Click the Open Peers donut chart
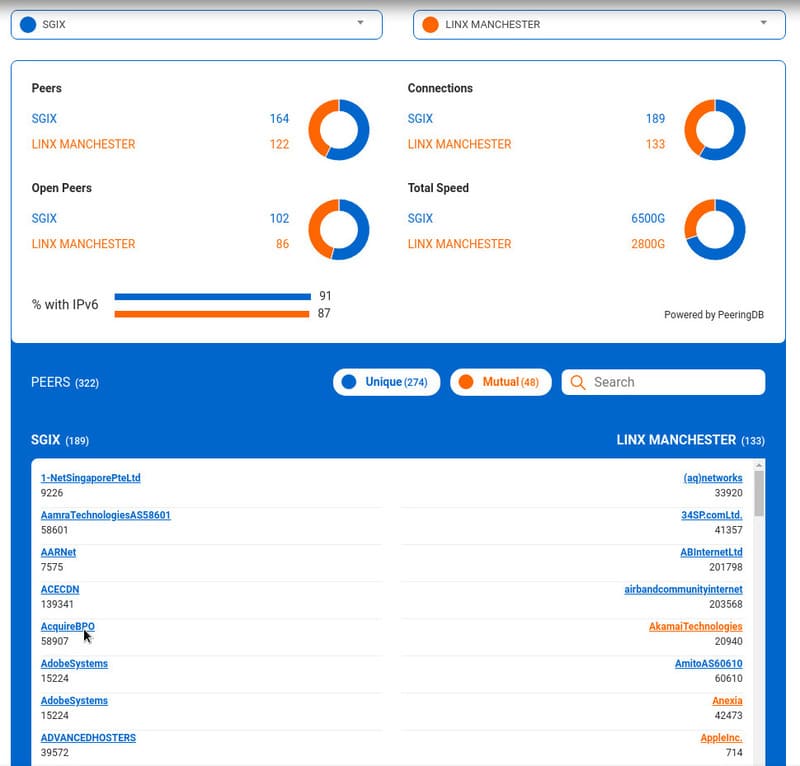The image size is (800, 766). click(338, 229)
